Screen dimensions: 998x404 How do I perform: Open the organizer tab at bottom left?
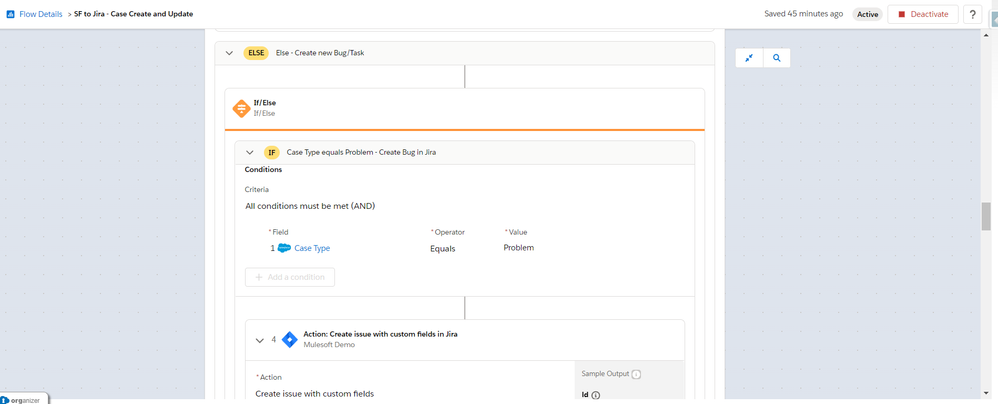click(24, 399)
